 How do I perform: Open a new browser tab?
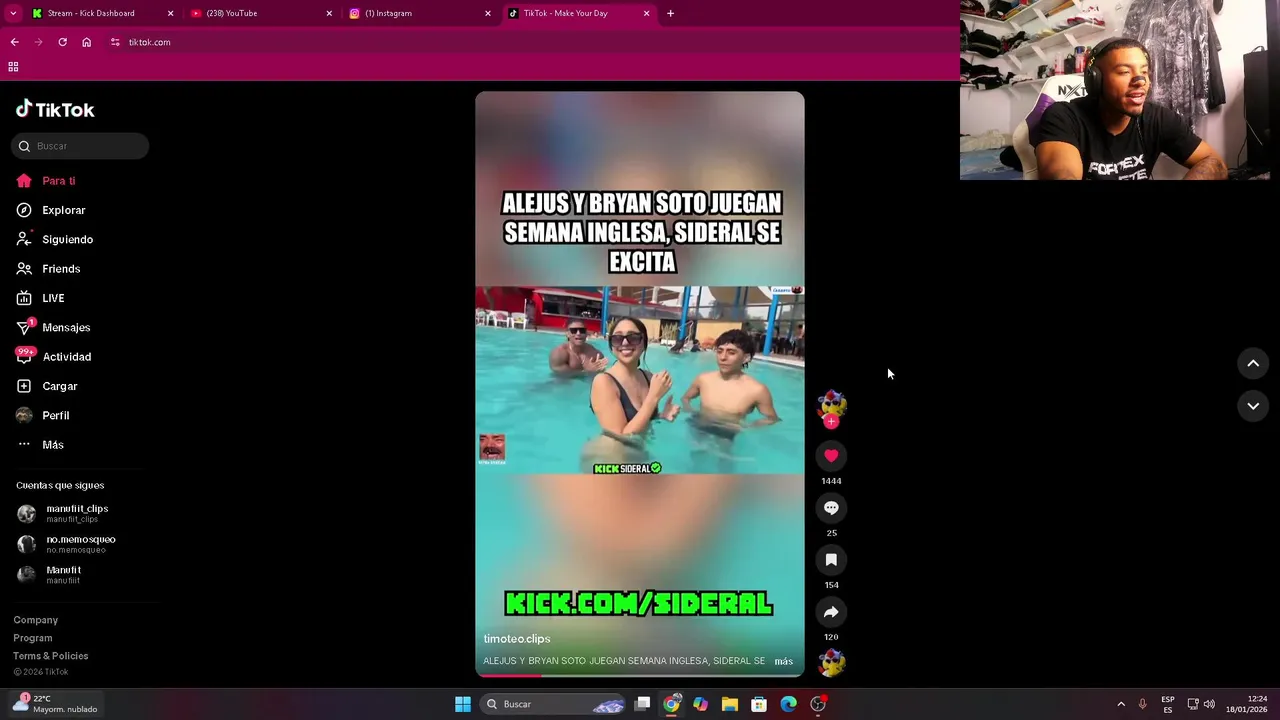coord(670,13)
